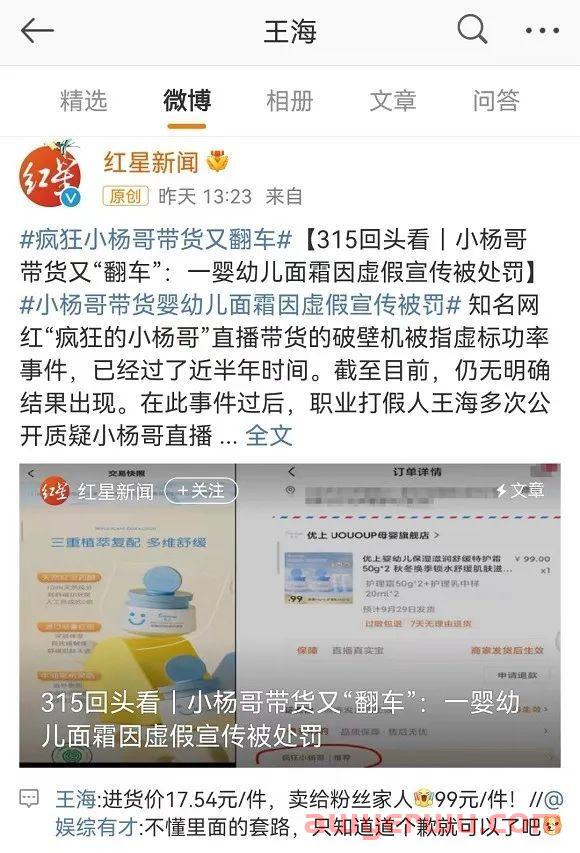Tap the small 红星 logo on thumbnail
The width and height of the screenshot is (580, 853).
point(55,491)
